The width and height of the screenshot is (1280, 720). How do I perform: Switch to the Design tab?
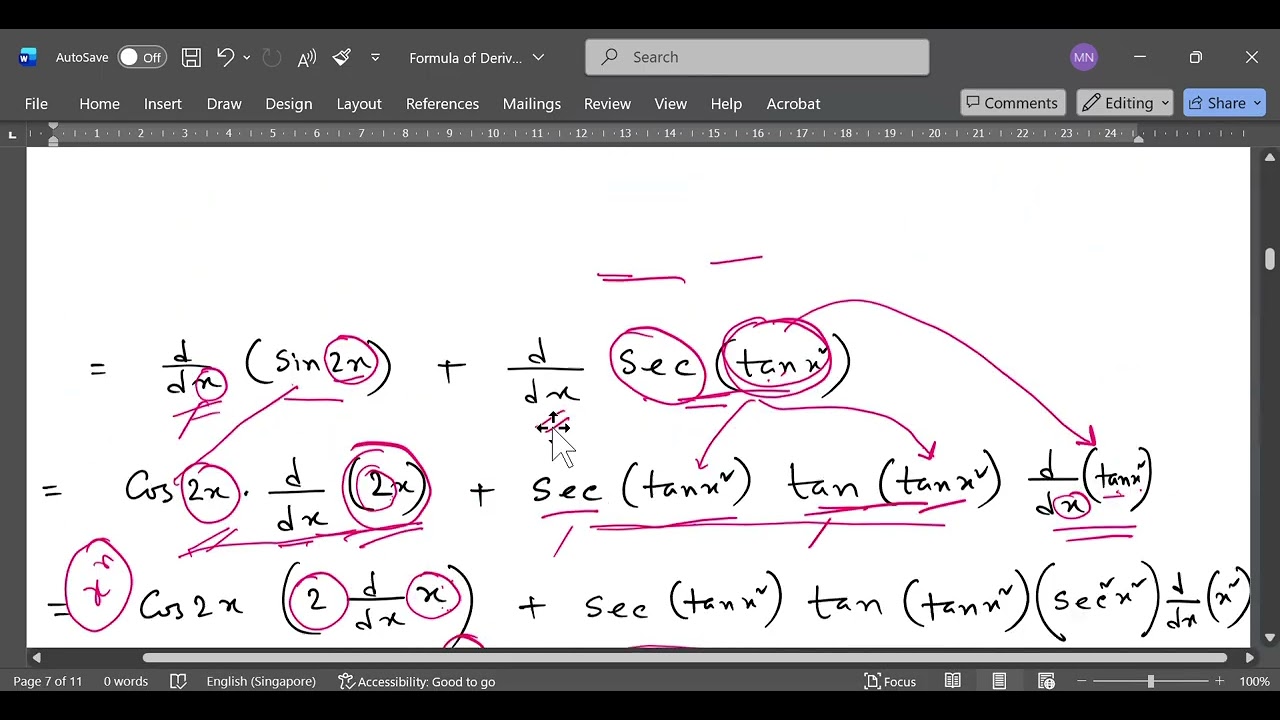coord(288,103)
